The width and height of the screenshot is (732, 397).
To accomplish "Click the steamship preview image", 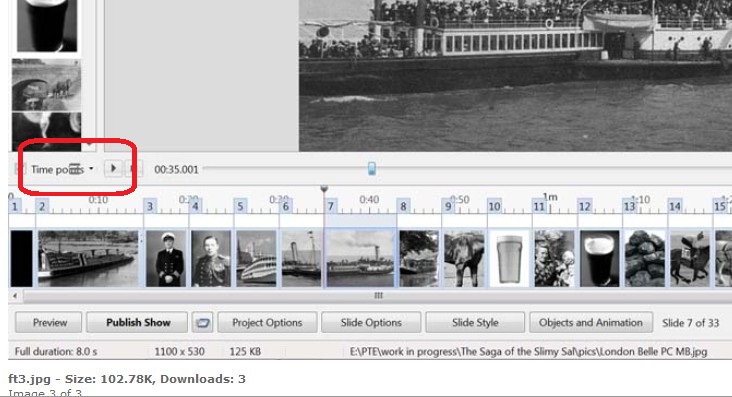I will point(515,75).
